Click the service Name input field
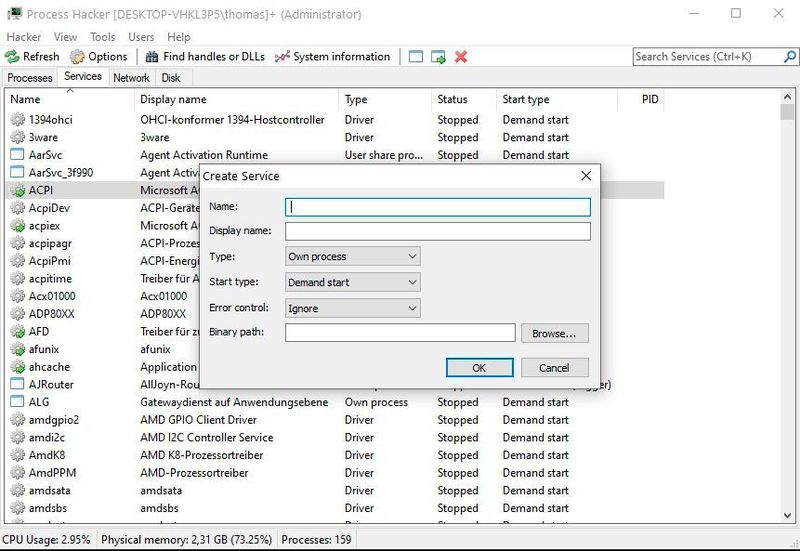 coord(438,207)
